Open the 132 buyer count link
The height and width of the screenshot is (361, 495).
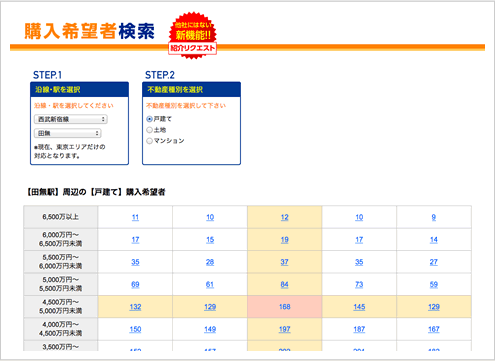click(135, 307)
